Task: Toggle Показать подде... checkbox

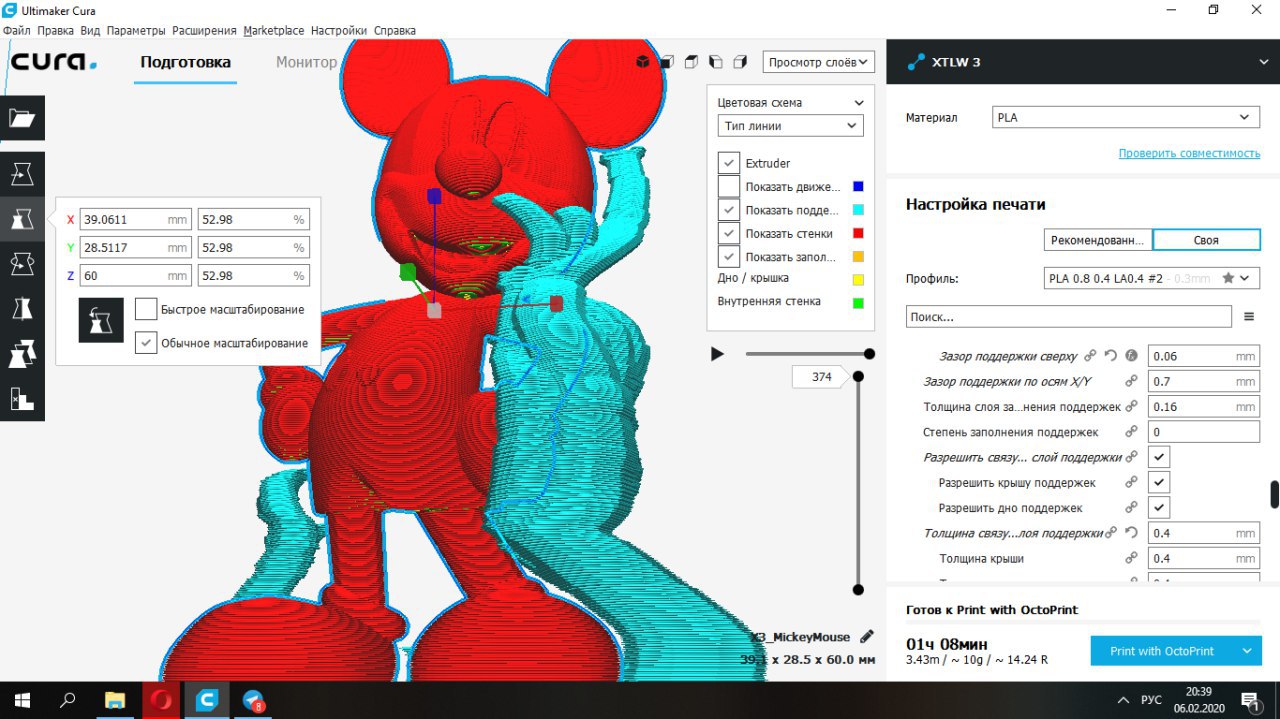Action: coord(729,210)
